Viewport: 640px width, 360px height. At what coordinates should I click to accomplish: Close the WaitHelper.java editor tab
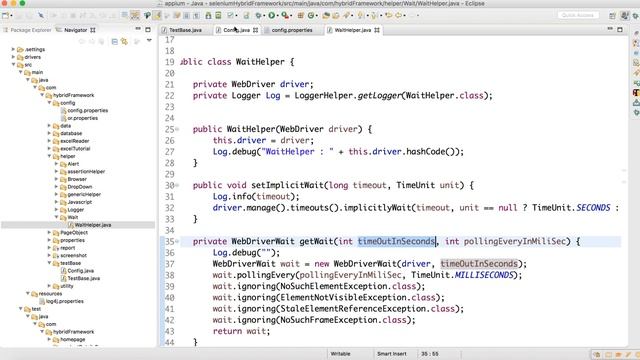[x=377, y=30]
